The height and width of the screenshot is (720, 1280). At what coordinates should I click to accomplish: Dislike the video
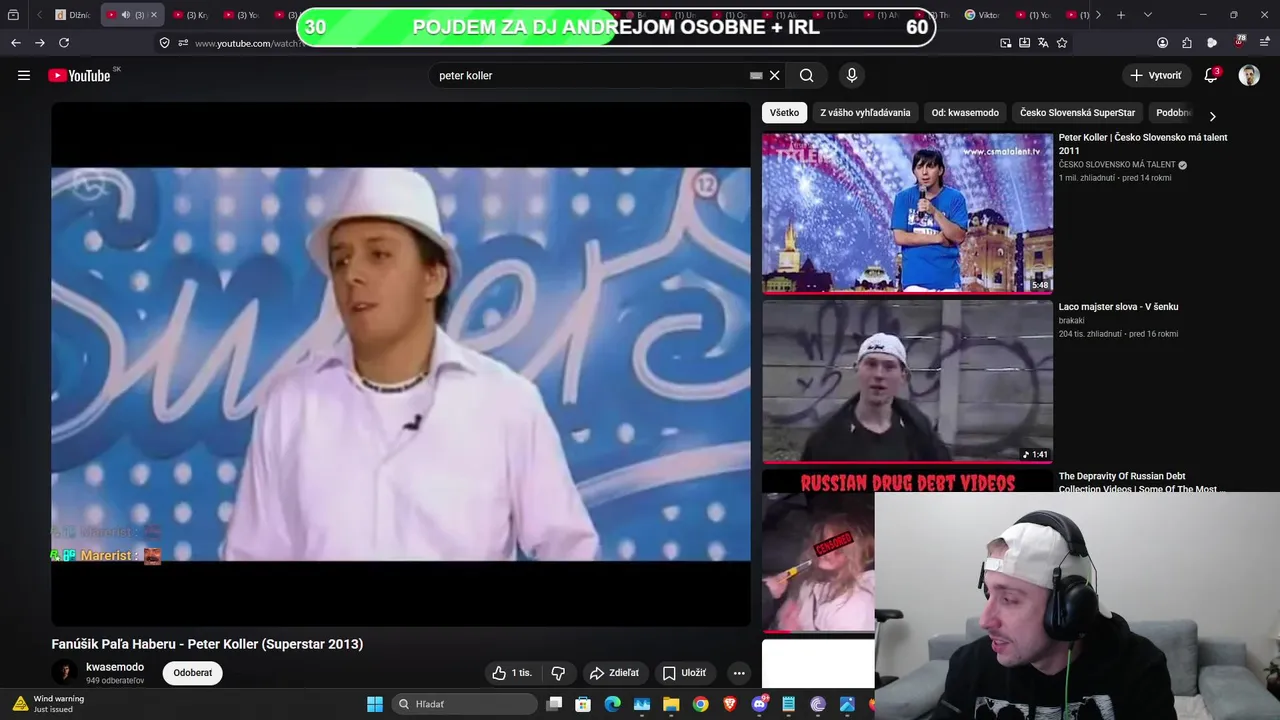tap(558, 673)
